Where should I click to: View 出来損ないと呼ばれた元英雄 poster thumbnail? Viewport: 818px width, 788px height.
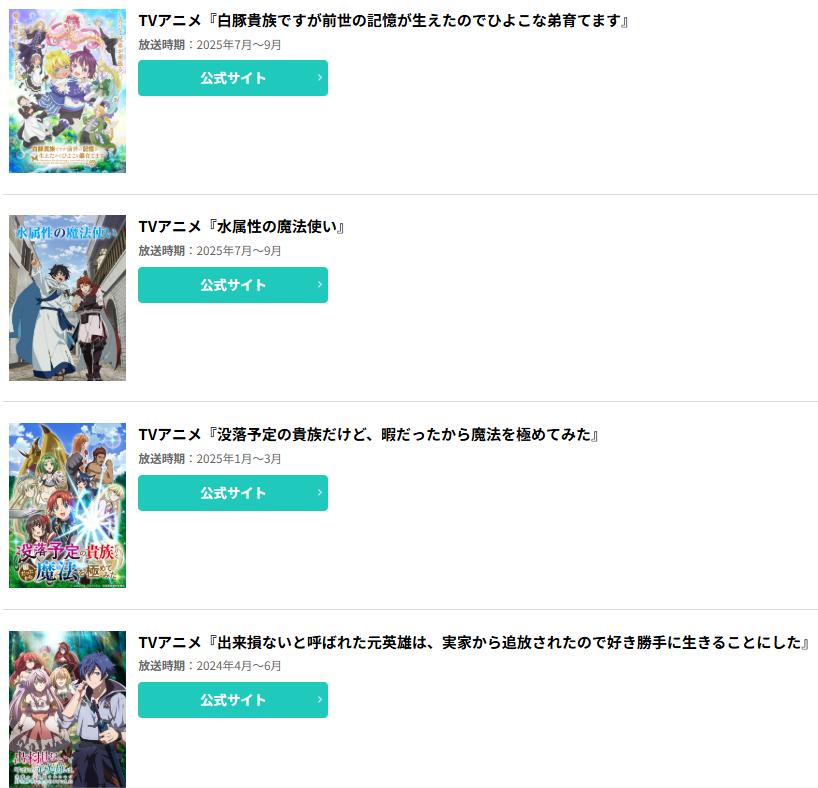point(67,709)
